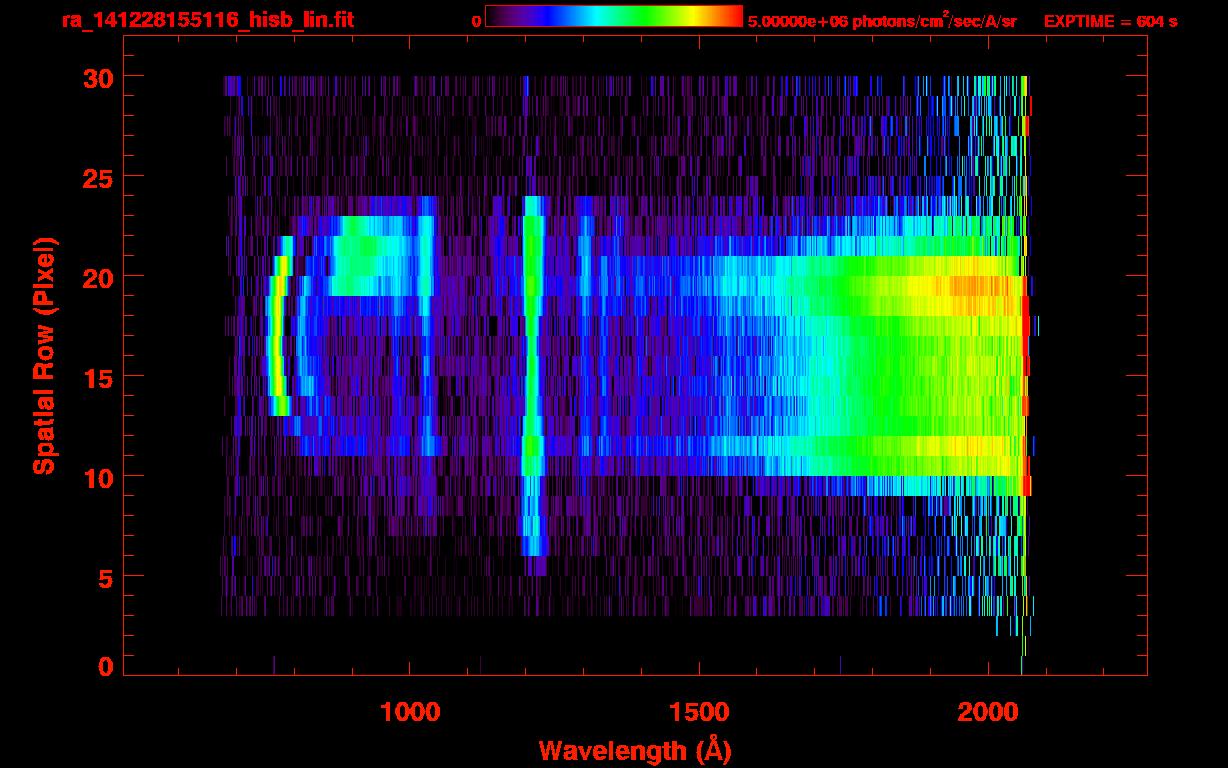Click the filename ra_141228155116_hisb_lin.fit
This screenshot has height=768, width=1228.
coord(207,20)
